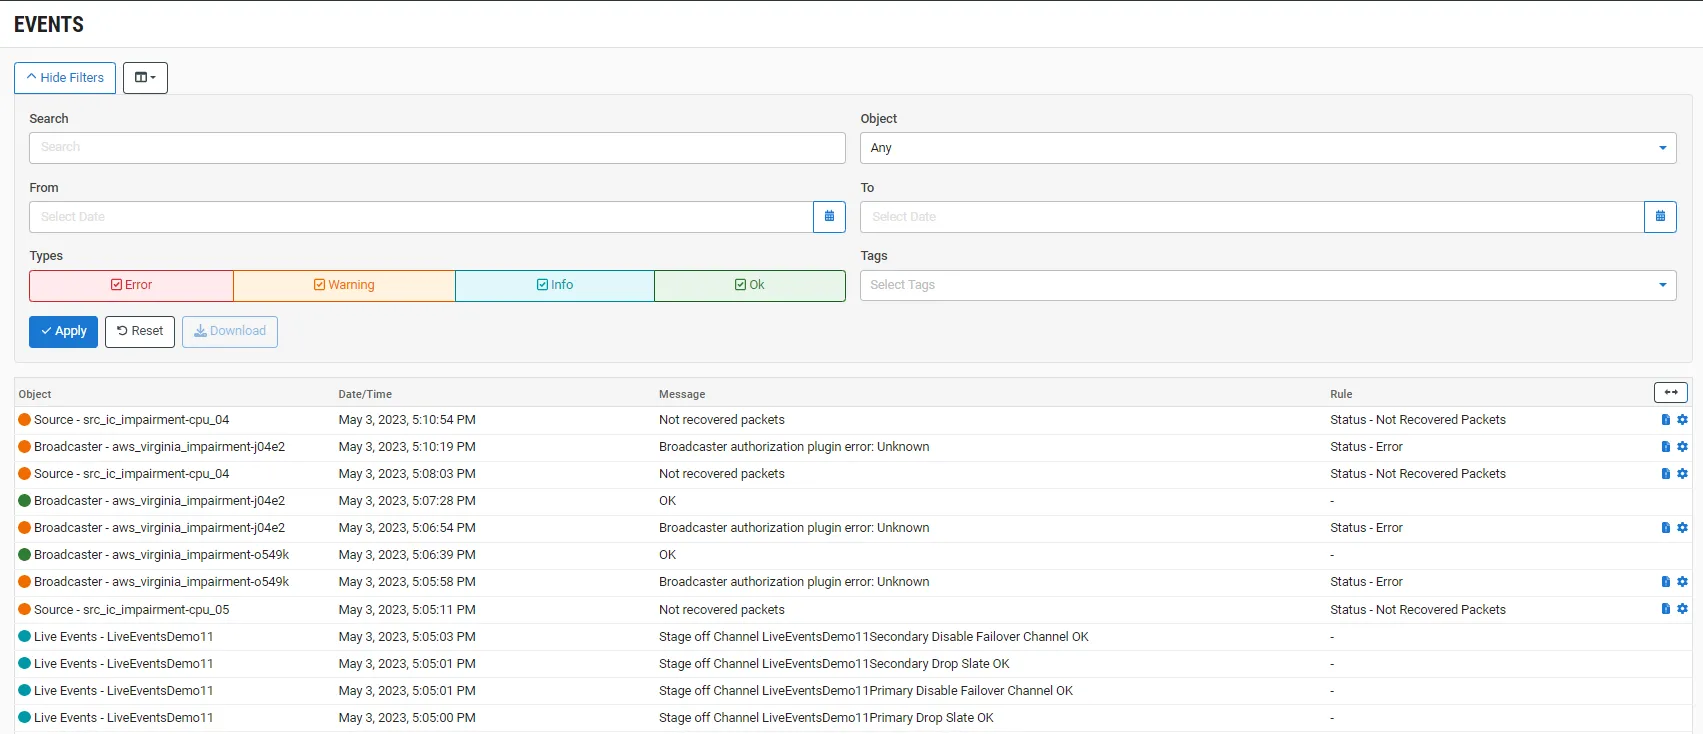Click the Object column header
This screenshot has height=734, width=1703.
[35, 394]
